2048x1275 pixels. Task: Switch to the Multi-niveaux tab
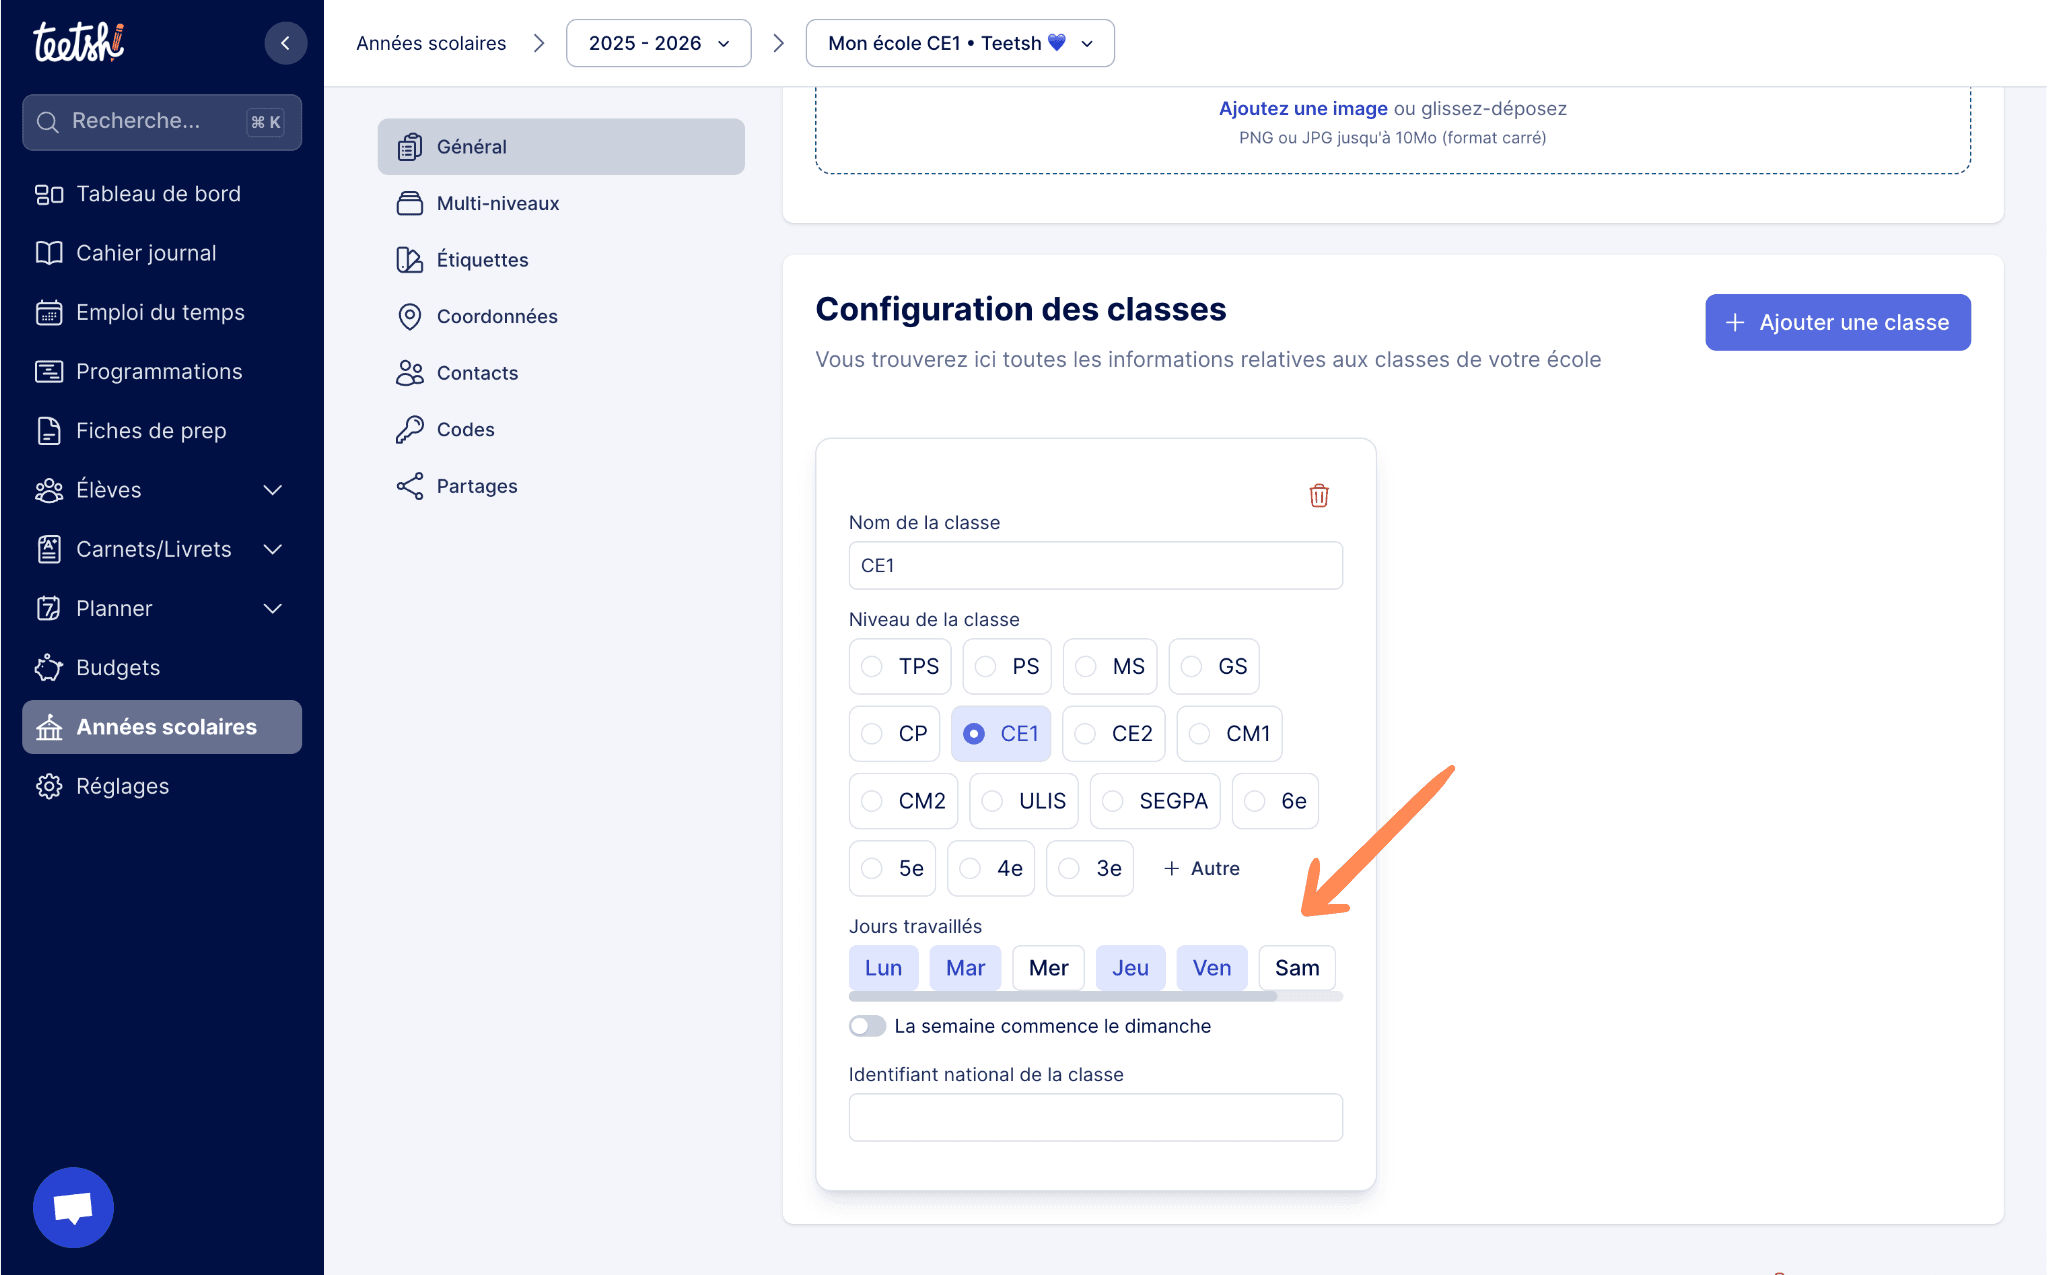[497, 203]
